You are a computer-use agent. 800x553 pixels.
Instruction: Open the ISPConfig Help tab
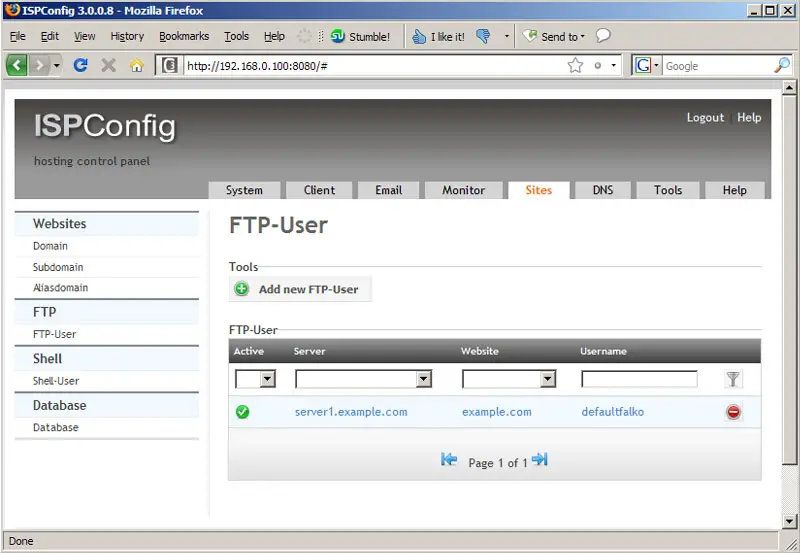[x=735, y=190]
